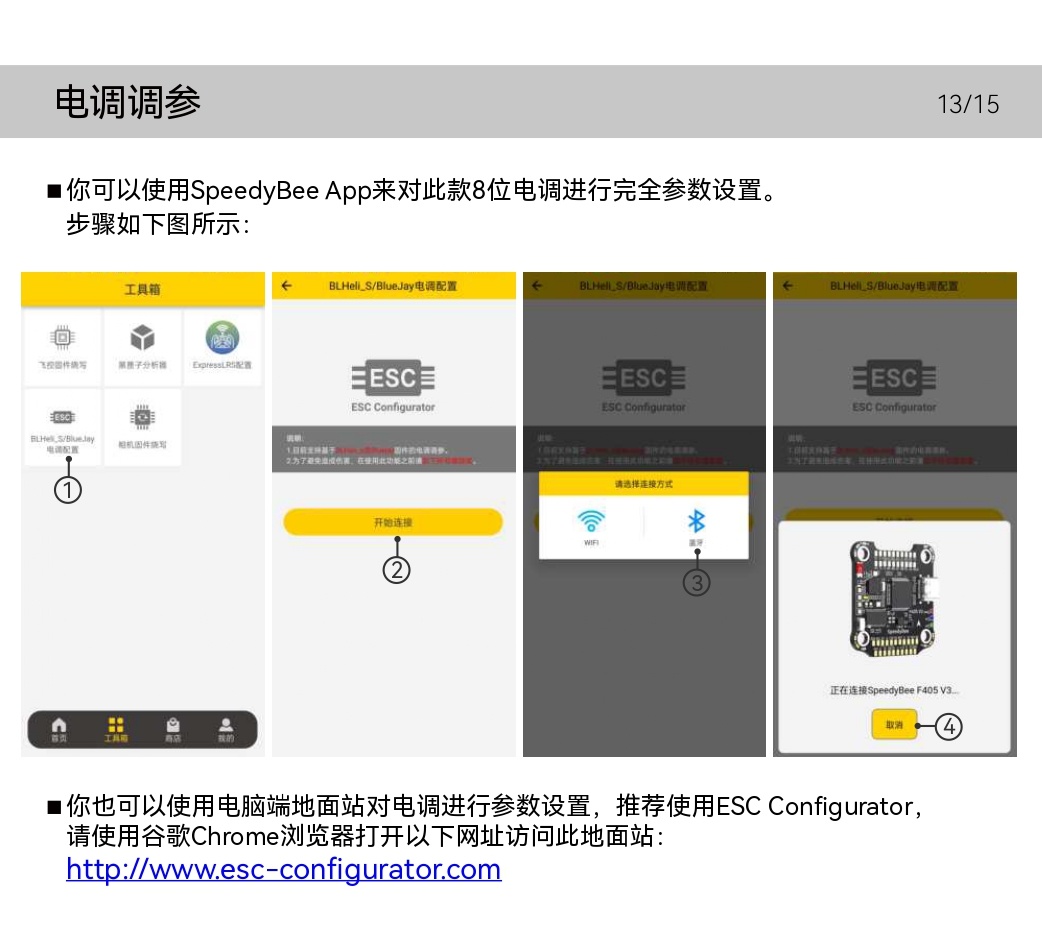Image resolution: width=1042 pixels, height=939 pixels.
Task: Tap the 飞控固件烧写 chip icon
Action: tap(62, 338)
